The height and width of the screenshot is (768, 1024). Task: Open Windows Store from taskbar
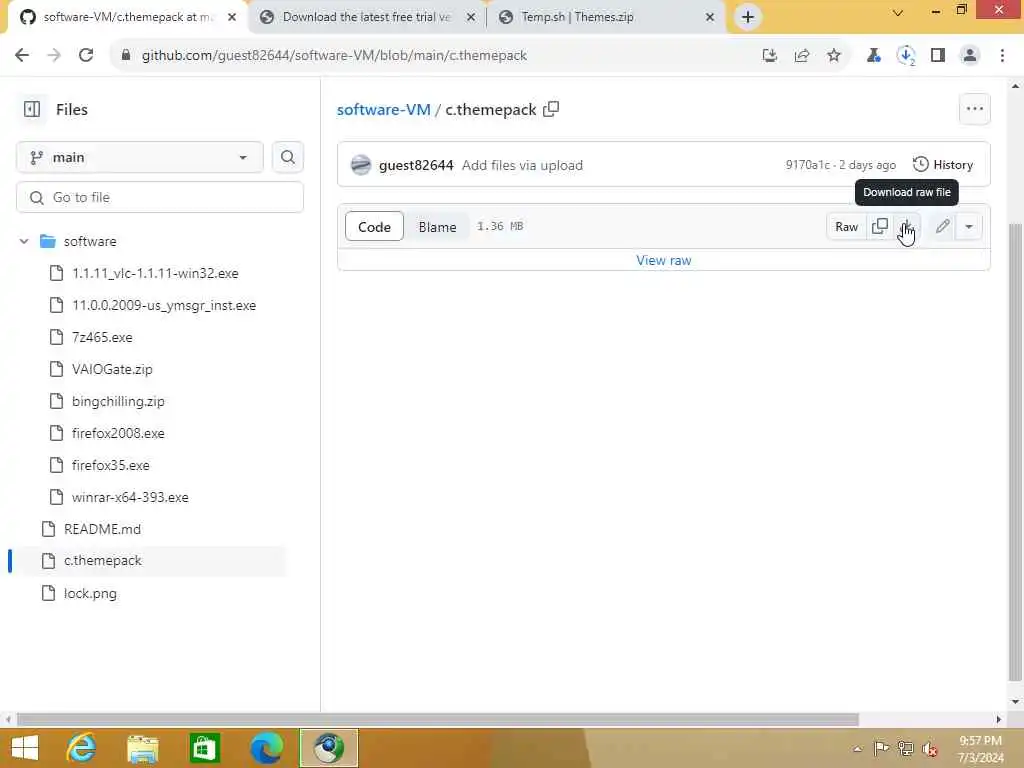[204, 748]
